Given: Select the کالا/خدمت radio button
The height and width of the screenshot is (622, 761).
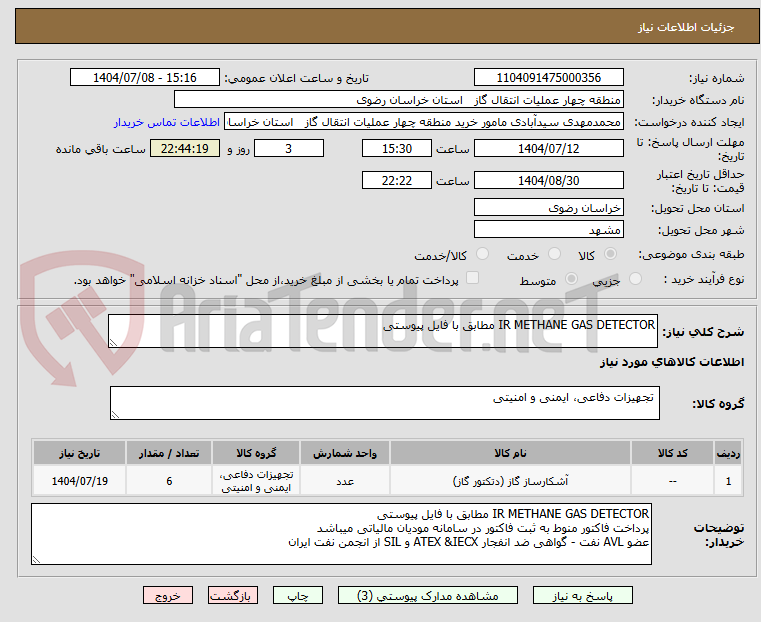Looking at the screenshot, I should (482, 253).
